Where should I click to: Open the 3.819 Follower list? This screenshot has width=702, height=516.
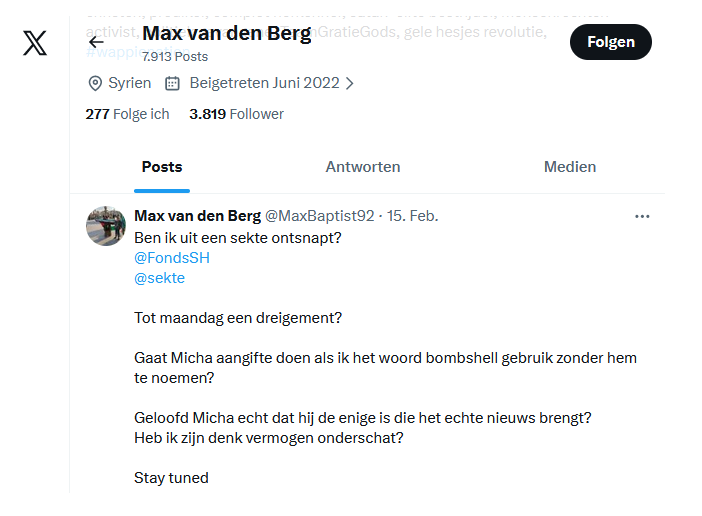click(236, 114)
